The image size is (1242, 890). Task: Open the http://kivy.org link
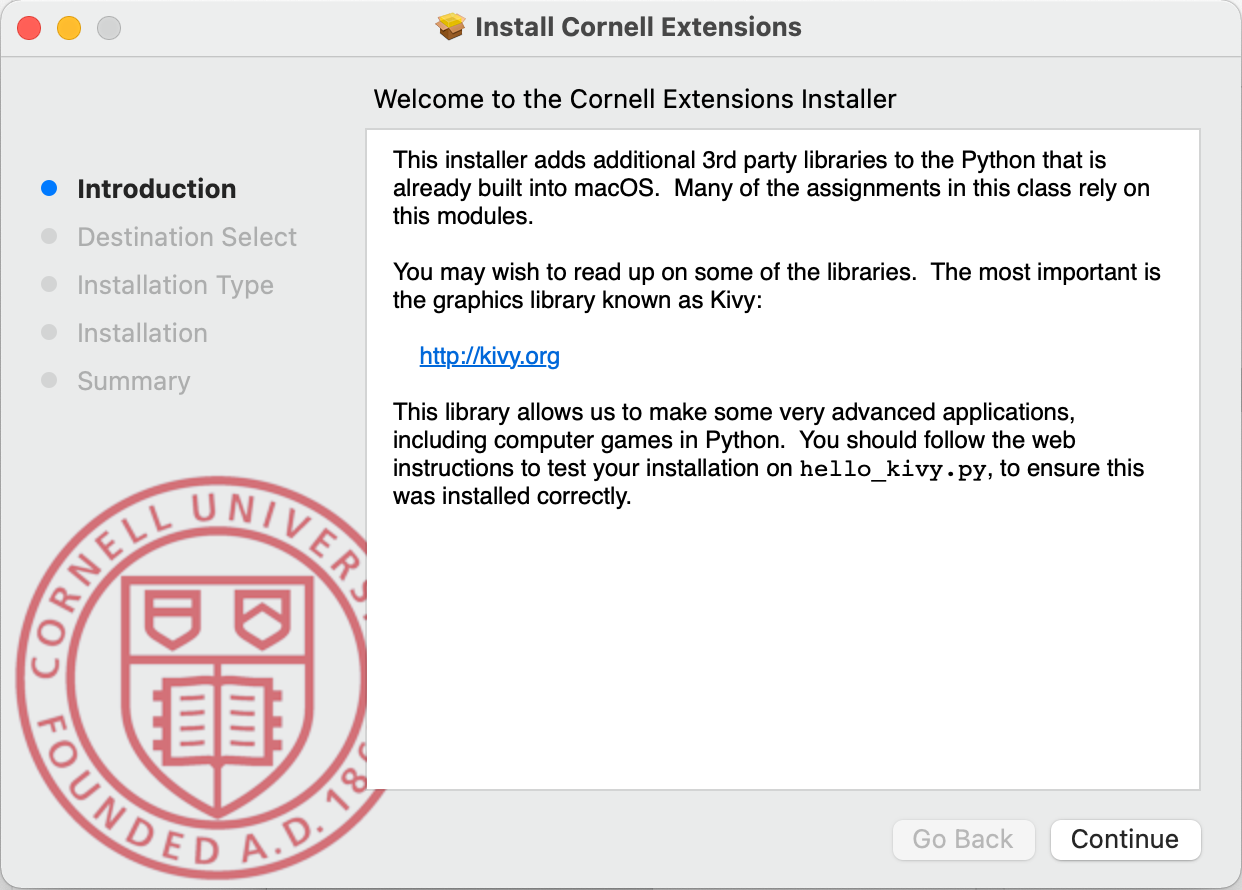pyautogui.click(x=489, y=356)
